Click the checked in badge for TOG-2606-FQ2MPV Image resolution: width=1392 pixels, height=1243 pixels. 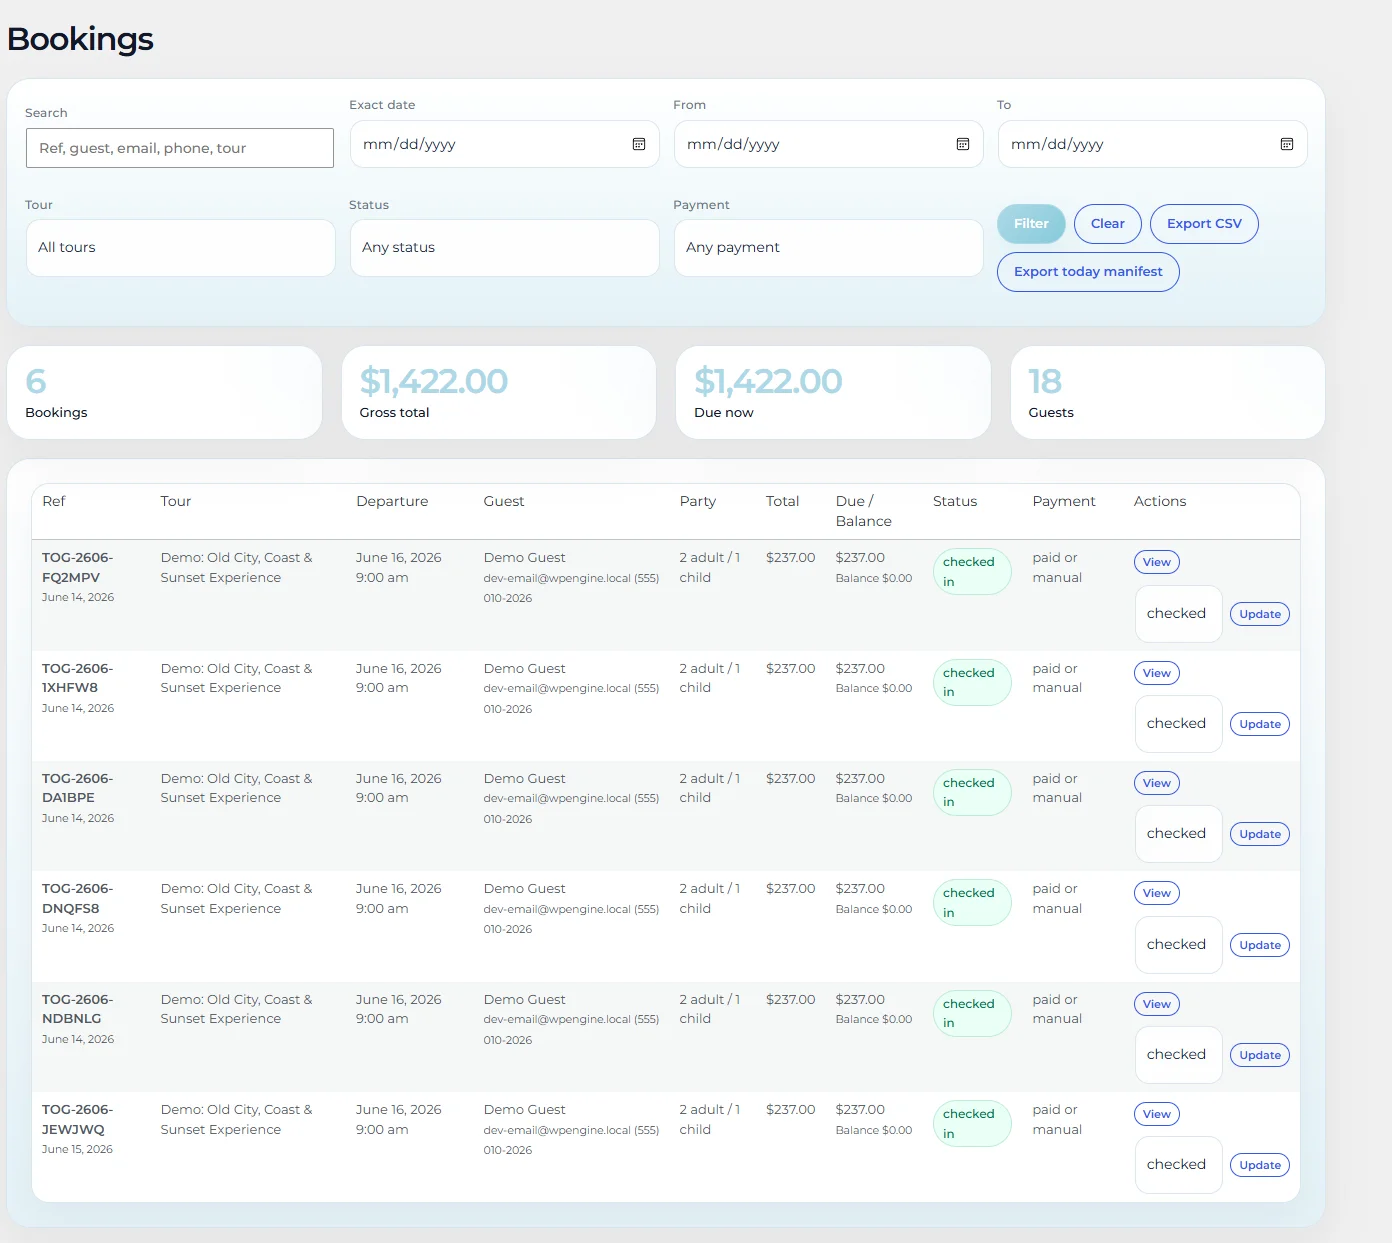click(972, 572)
